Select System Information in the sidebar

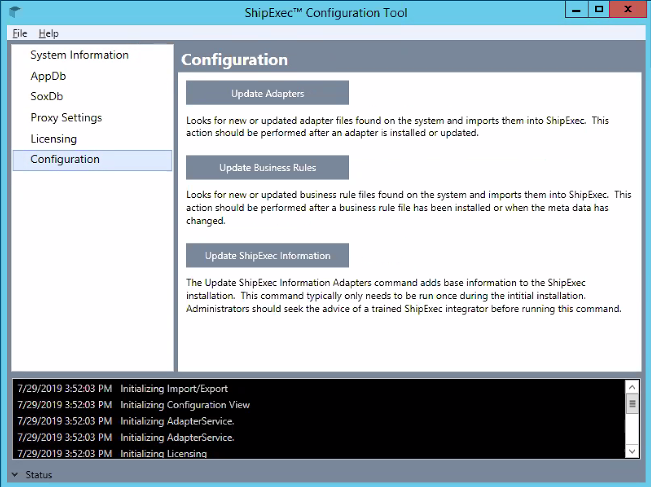tap(79, 55)
